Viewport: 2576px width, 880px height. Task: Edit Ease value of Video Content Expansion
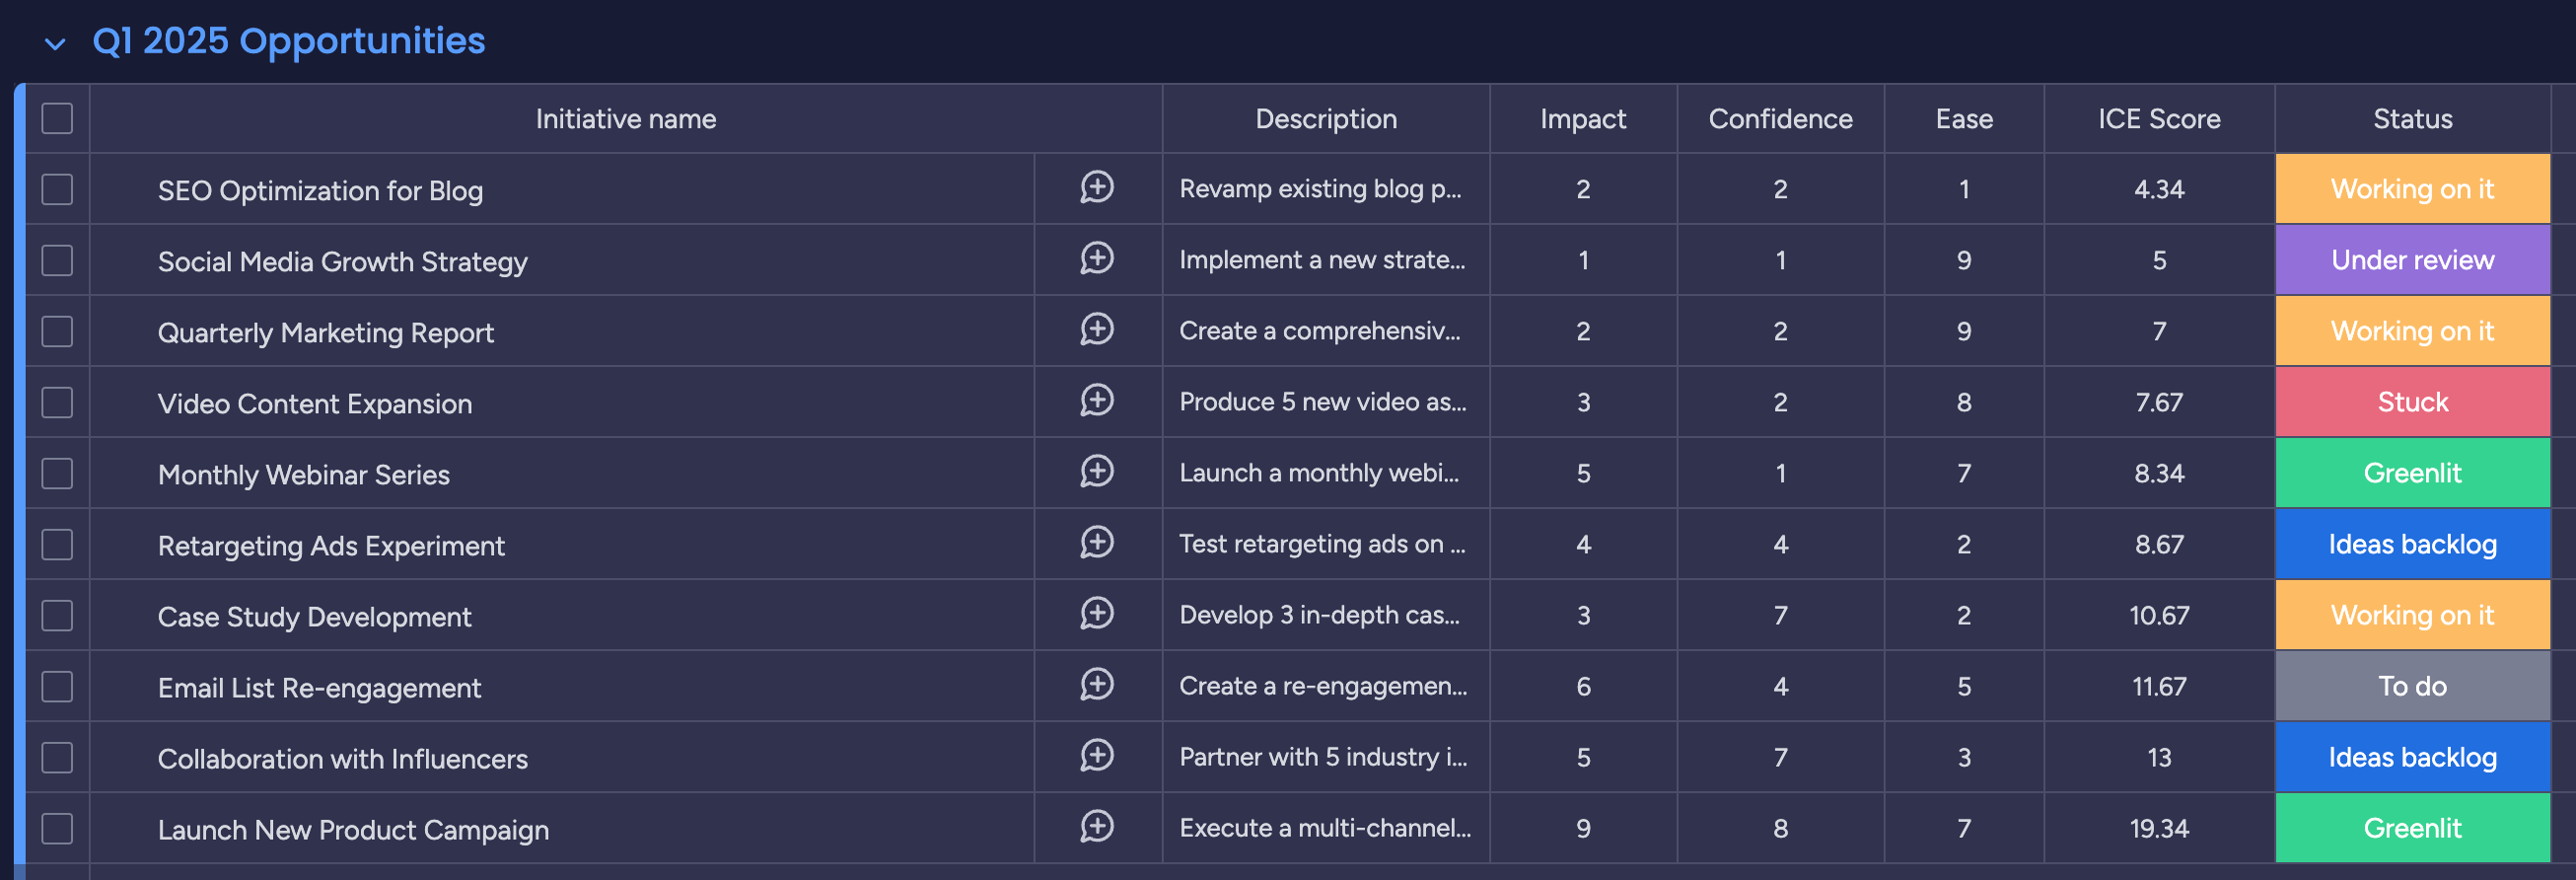click(x=1964, y=401)
